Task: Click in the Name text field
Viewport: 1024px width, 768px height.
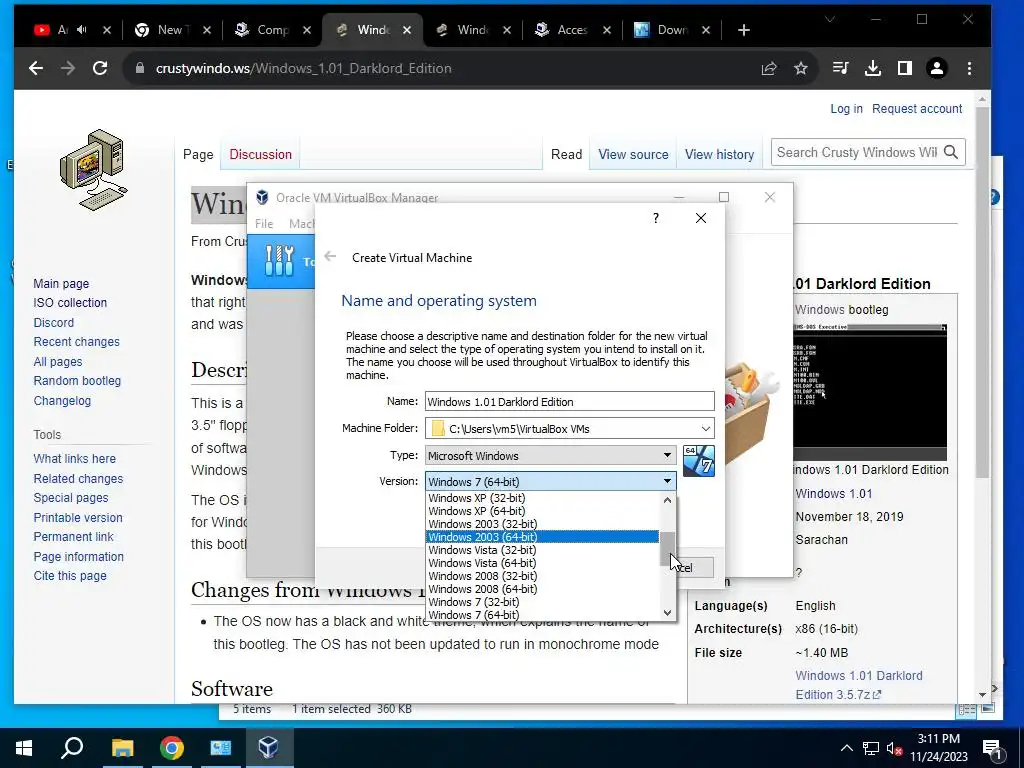Action: (x=569, y=402)
